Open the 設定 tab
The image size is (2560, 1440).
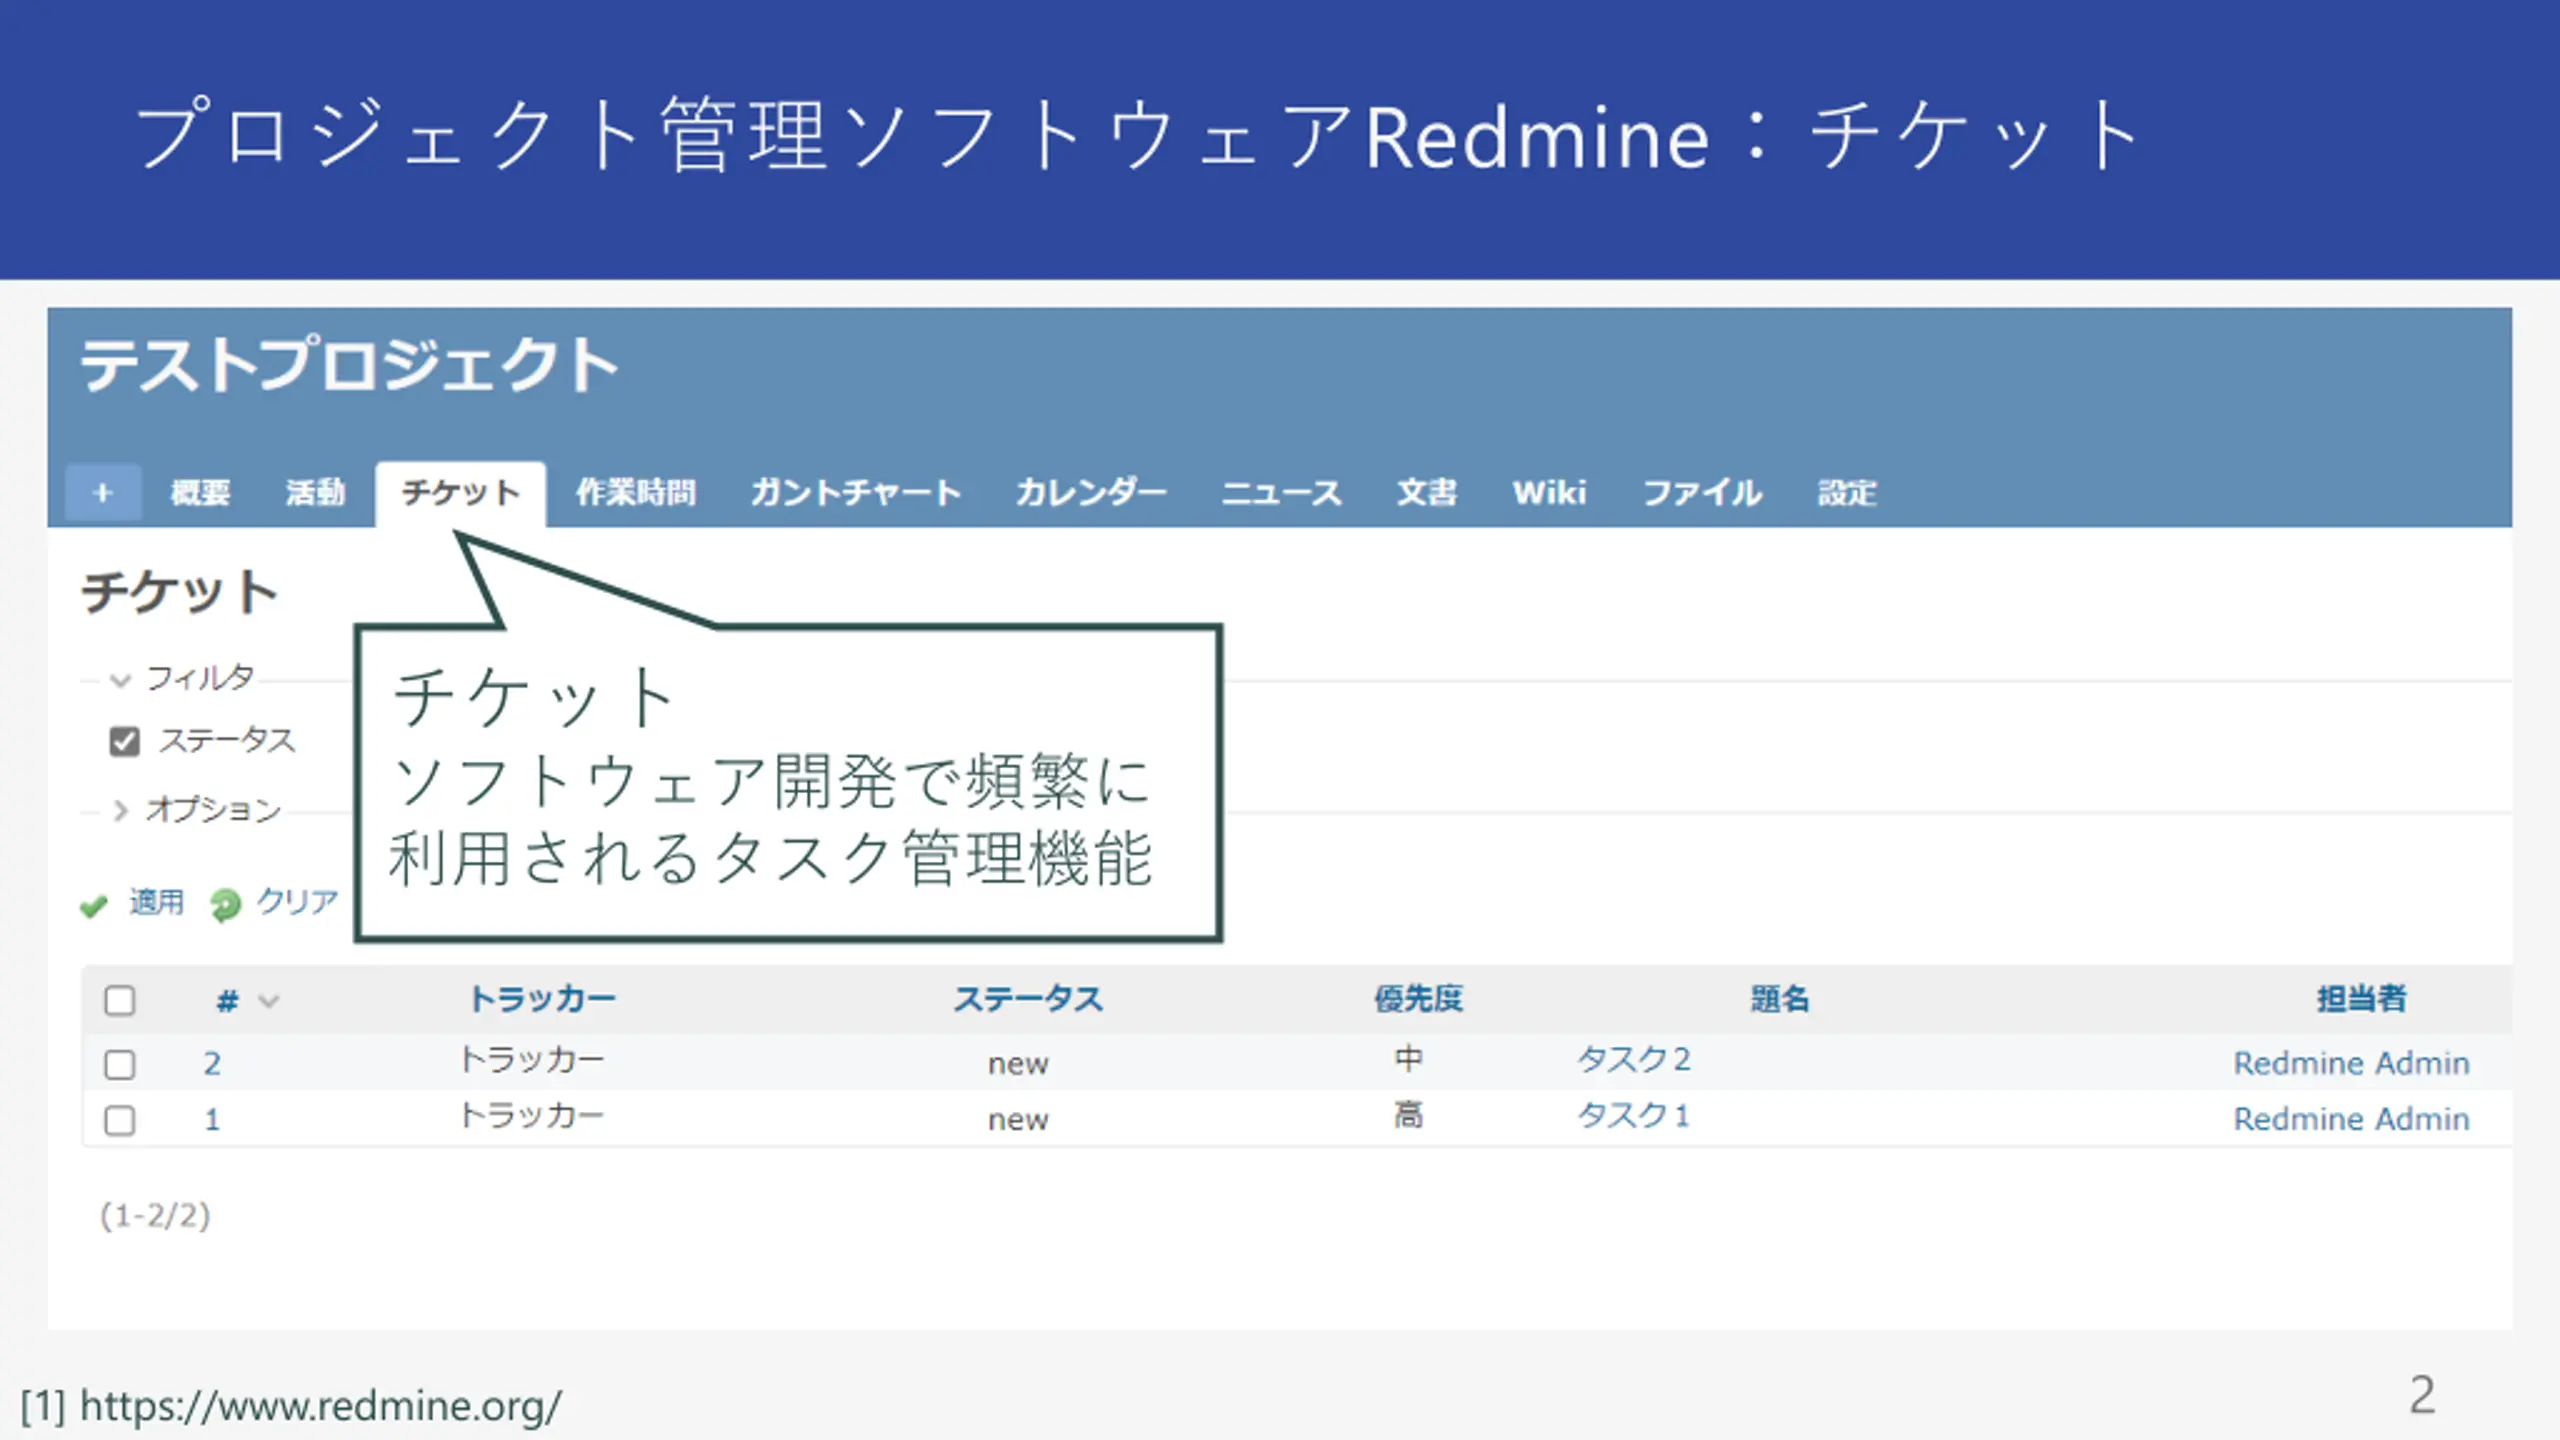tap(1847, 492)
